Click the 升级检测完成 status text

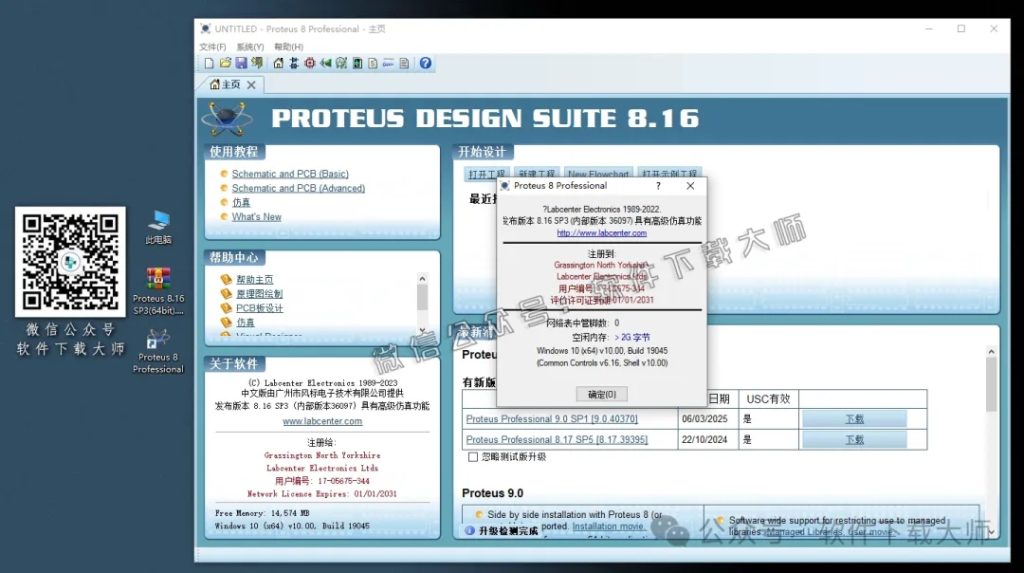coord(509,531)
